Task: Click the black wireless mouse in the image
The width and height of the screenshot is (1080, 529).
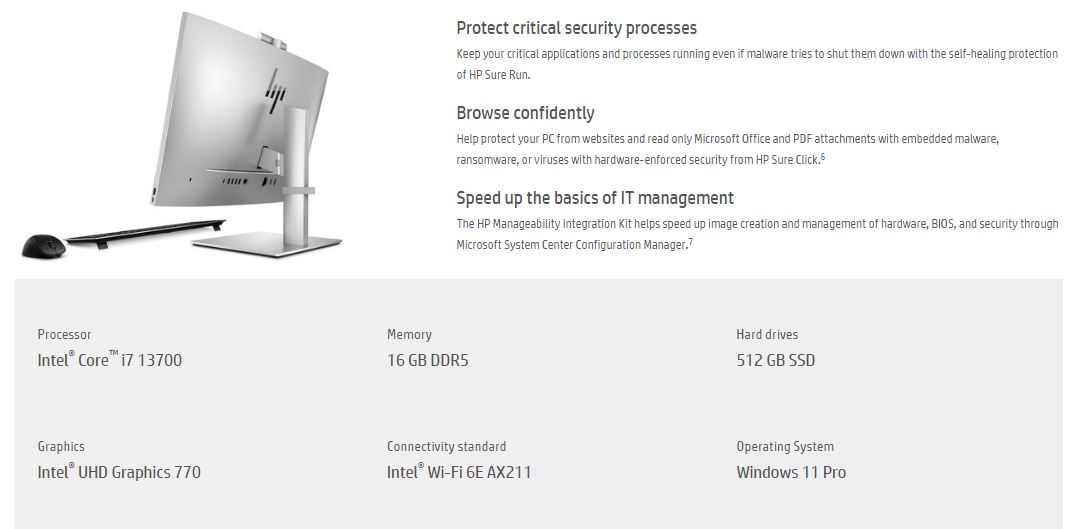Action: click(x=43, y=246)
